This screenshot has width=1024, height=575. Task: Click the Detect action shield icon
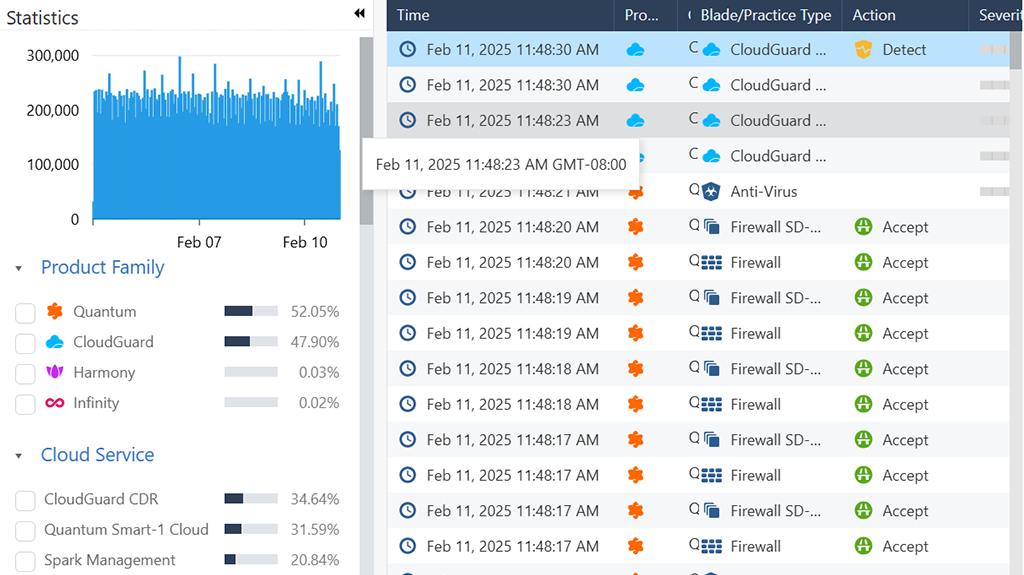click(863, 50)
